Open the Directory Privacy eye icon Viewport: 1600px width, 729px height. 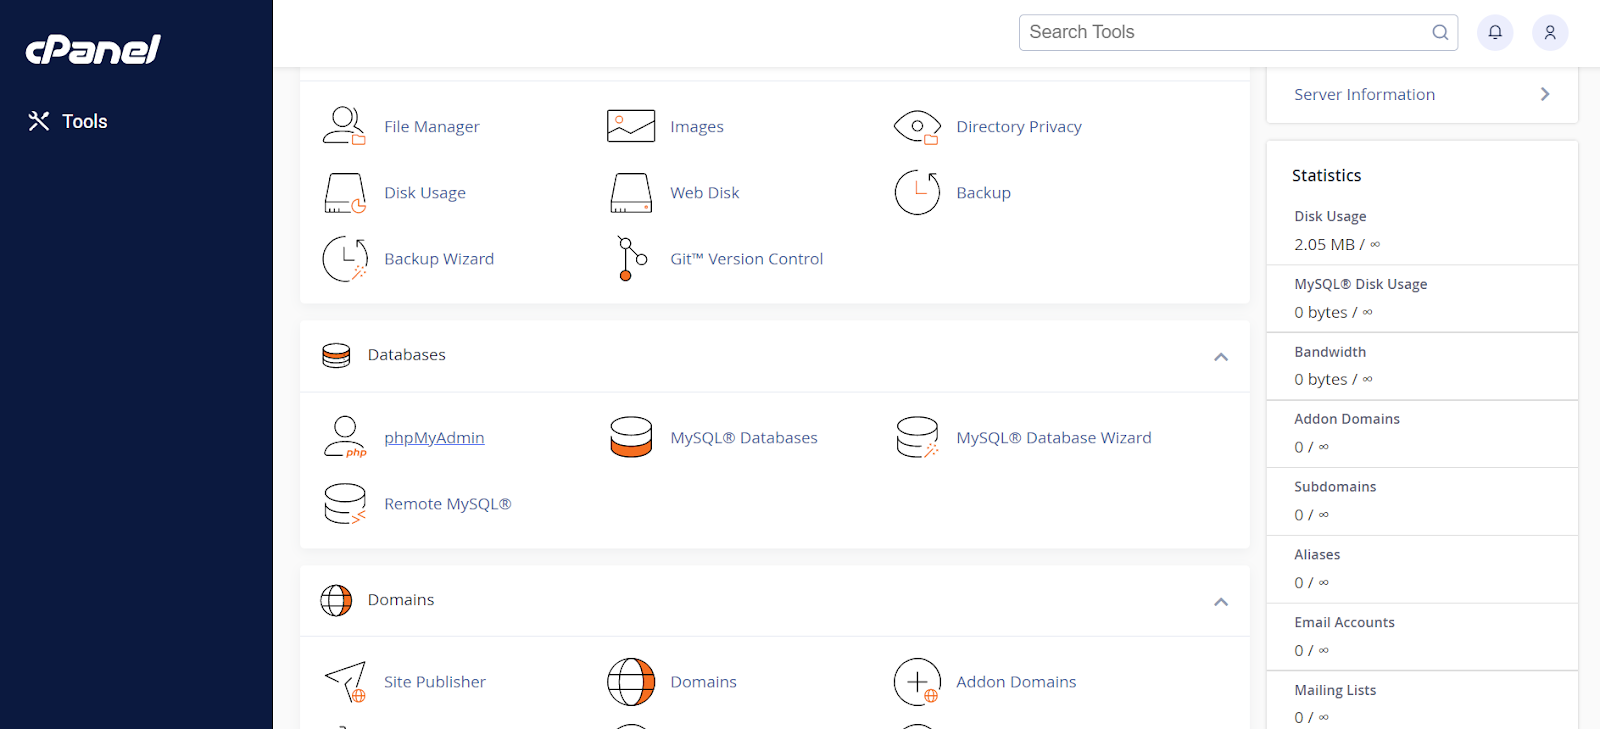pyautogui.click(x=917, y=126)
